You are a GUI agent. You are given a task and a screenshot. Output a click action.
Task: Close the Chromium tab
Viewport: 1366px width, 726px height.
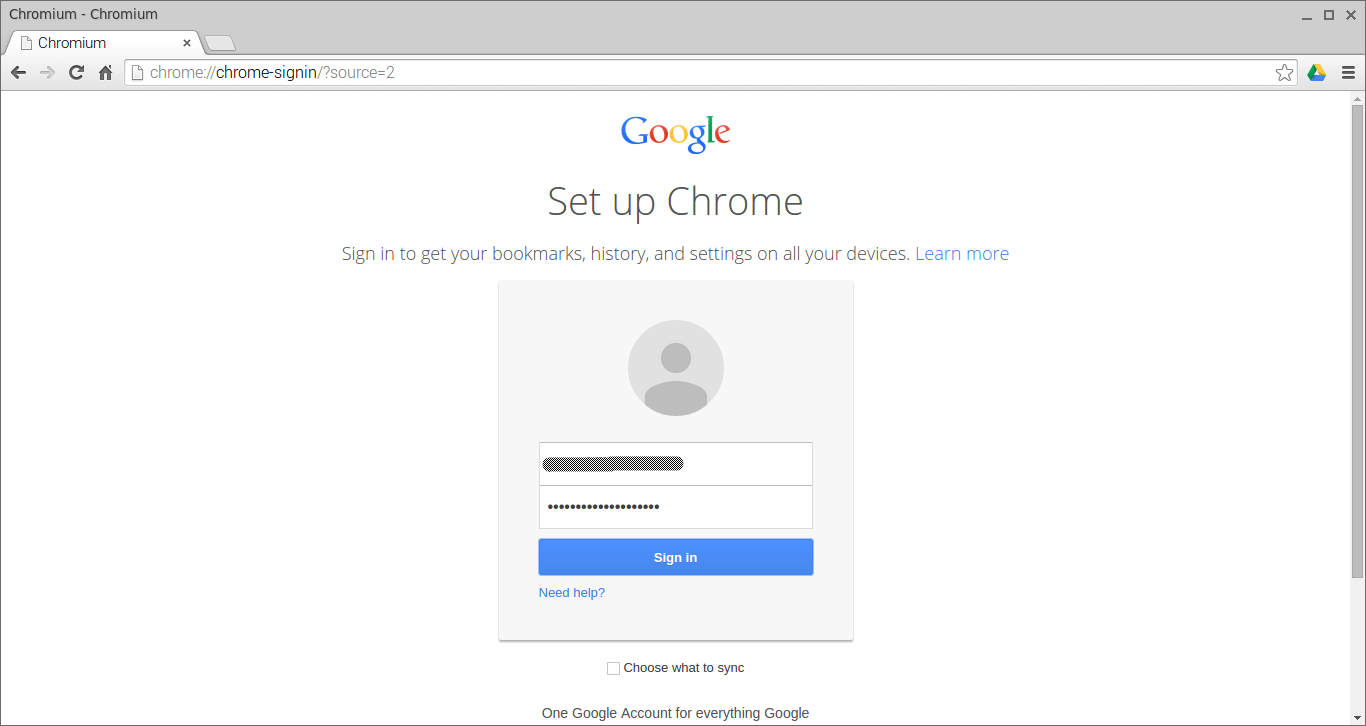(x=187, y=43)
